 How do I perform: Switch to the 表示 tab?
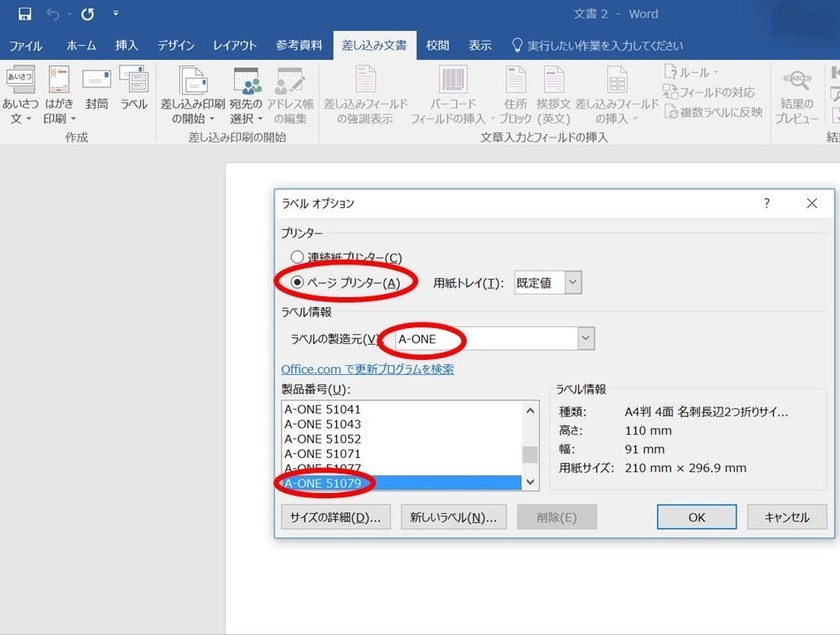point(480,46)
